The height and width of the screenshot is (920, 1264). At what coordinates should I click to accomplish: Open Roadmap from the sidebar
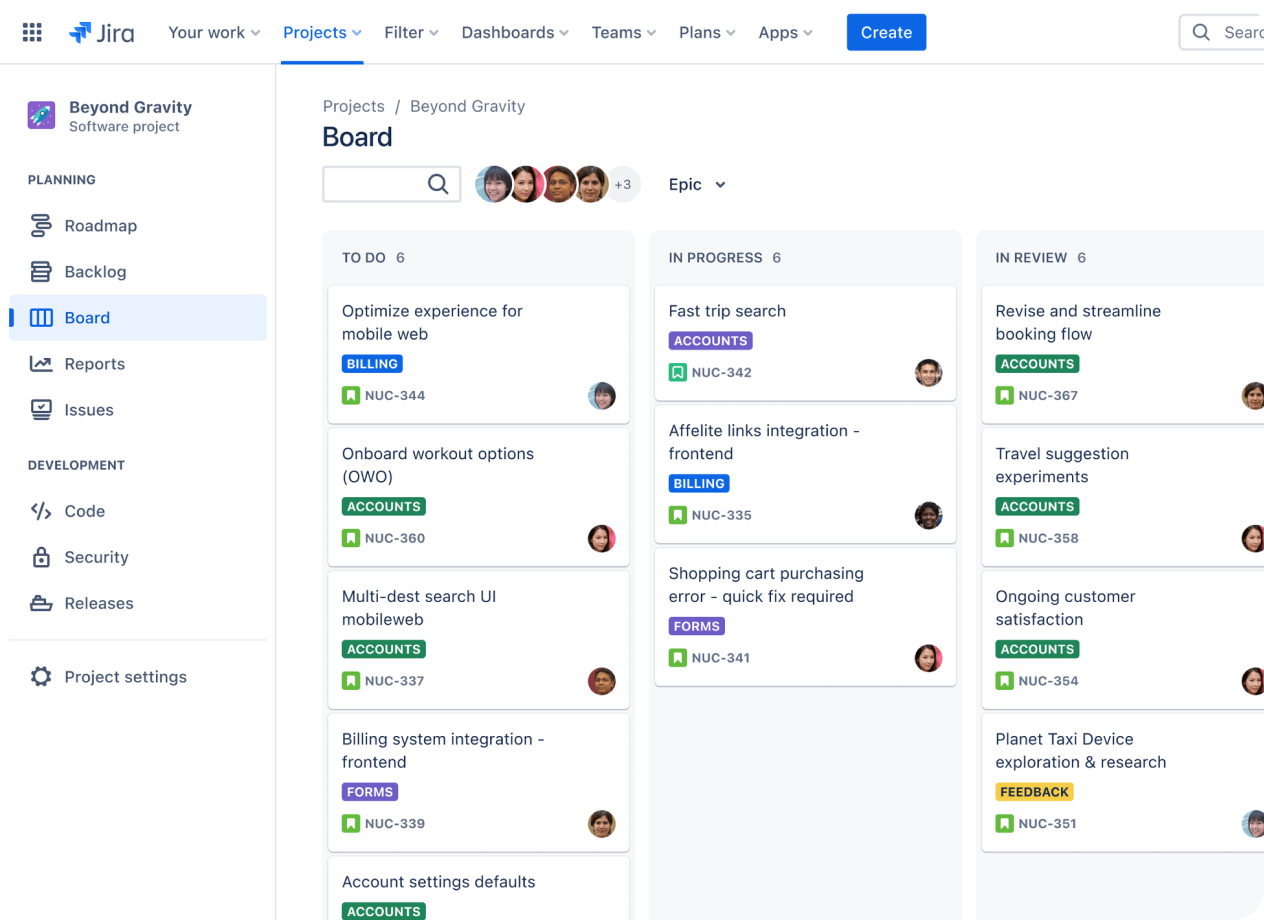pos(100,226)
